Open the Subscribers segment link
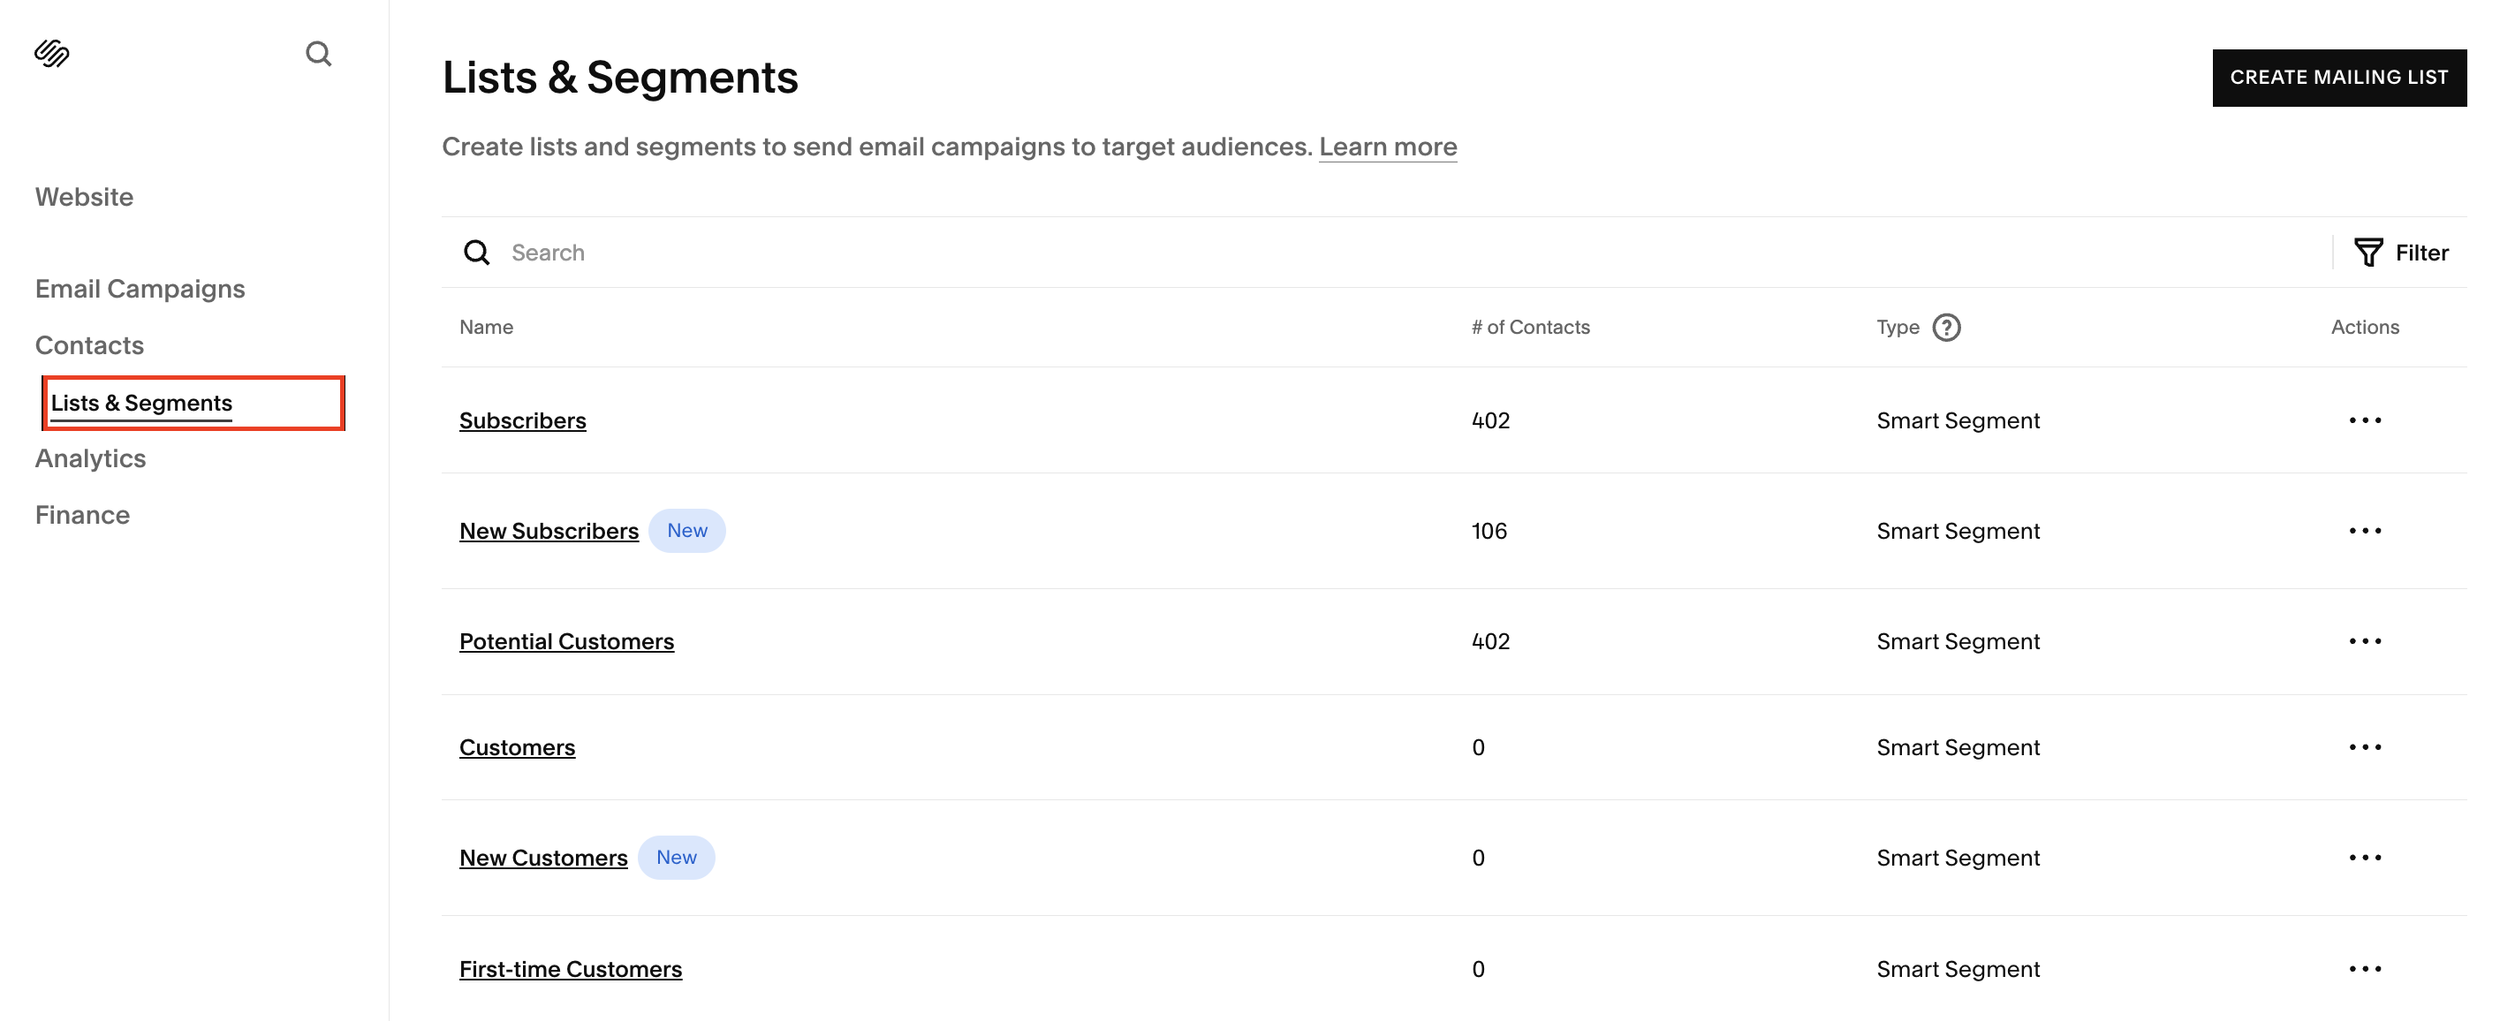2500x1021 pixels. [522, 421]
